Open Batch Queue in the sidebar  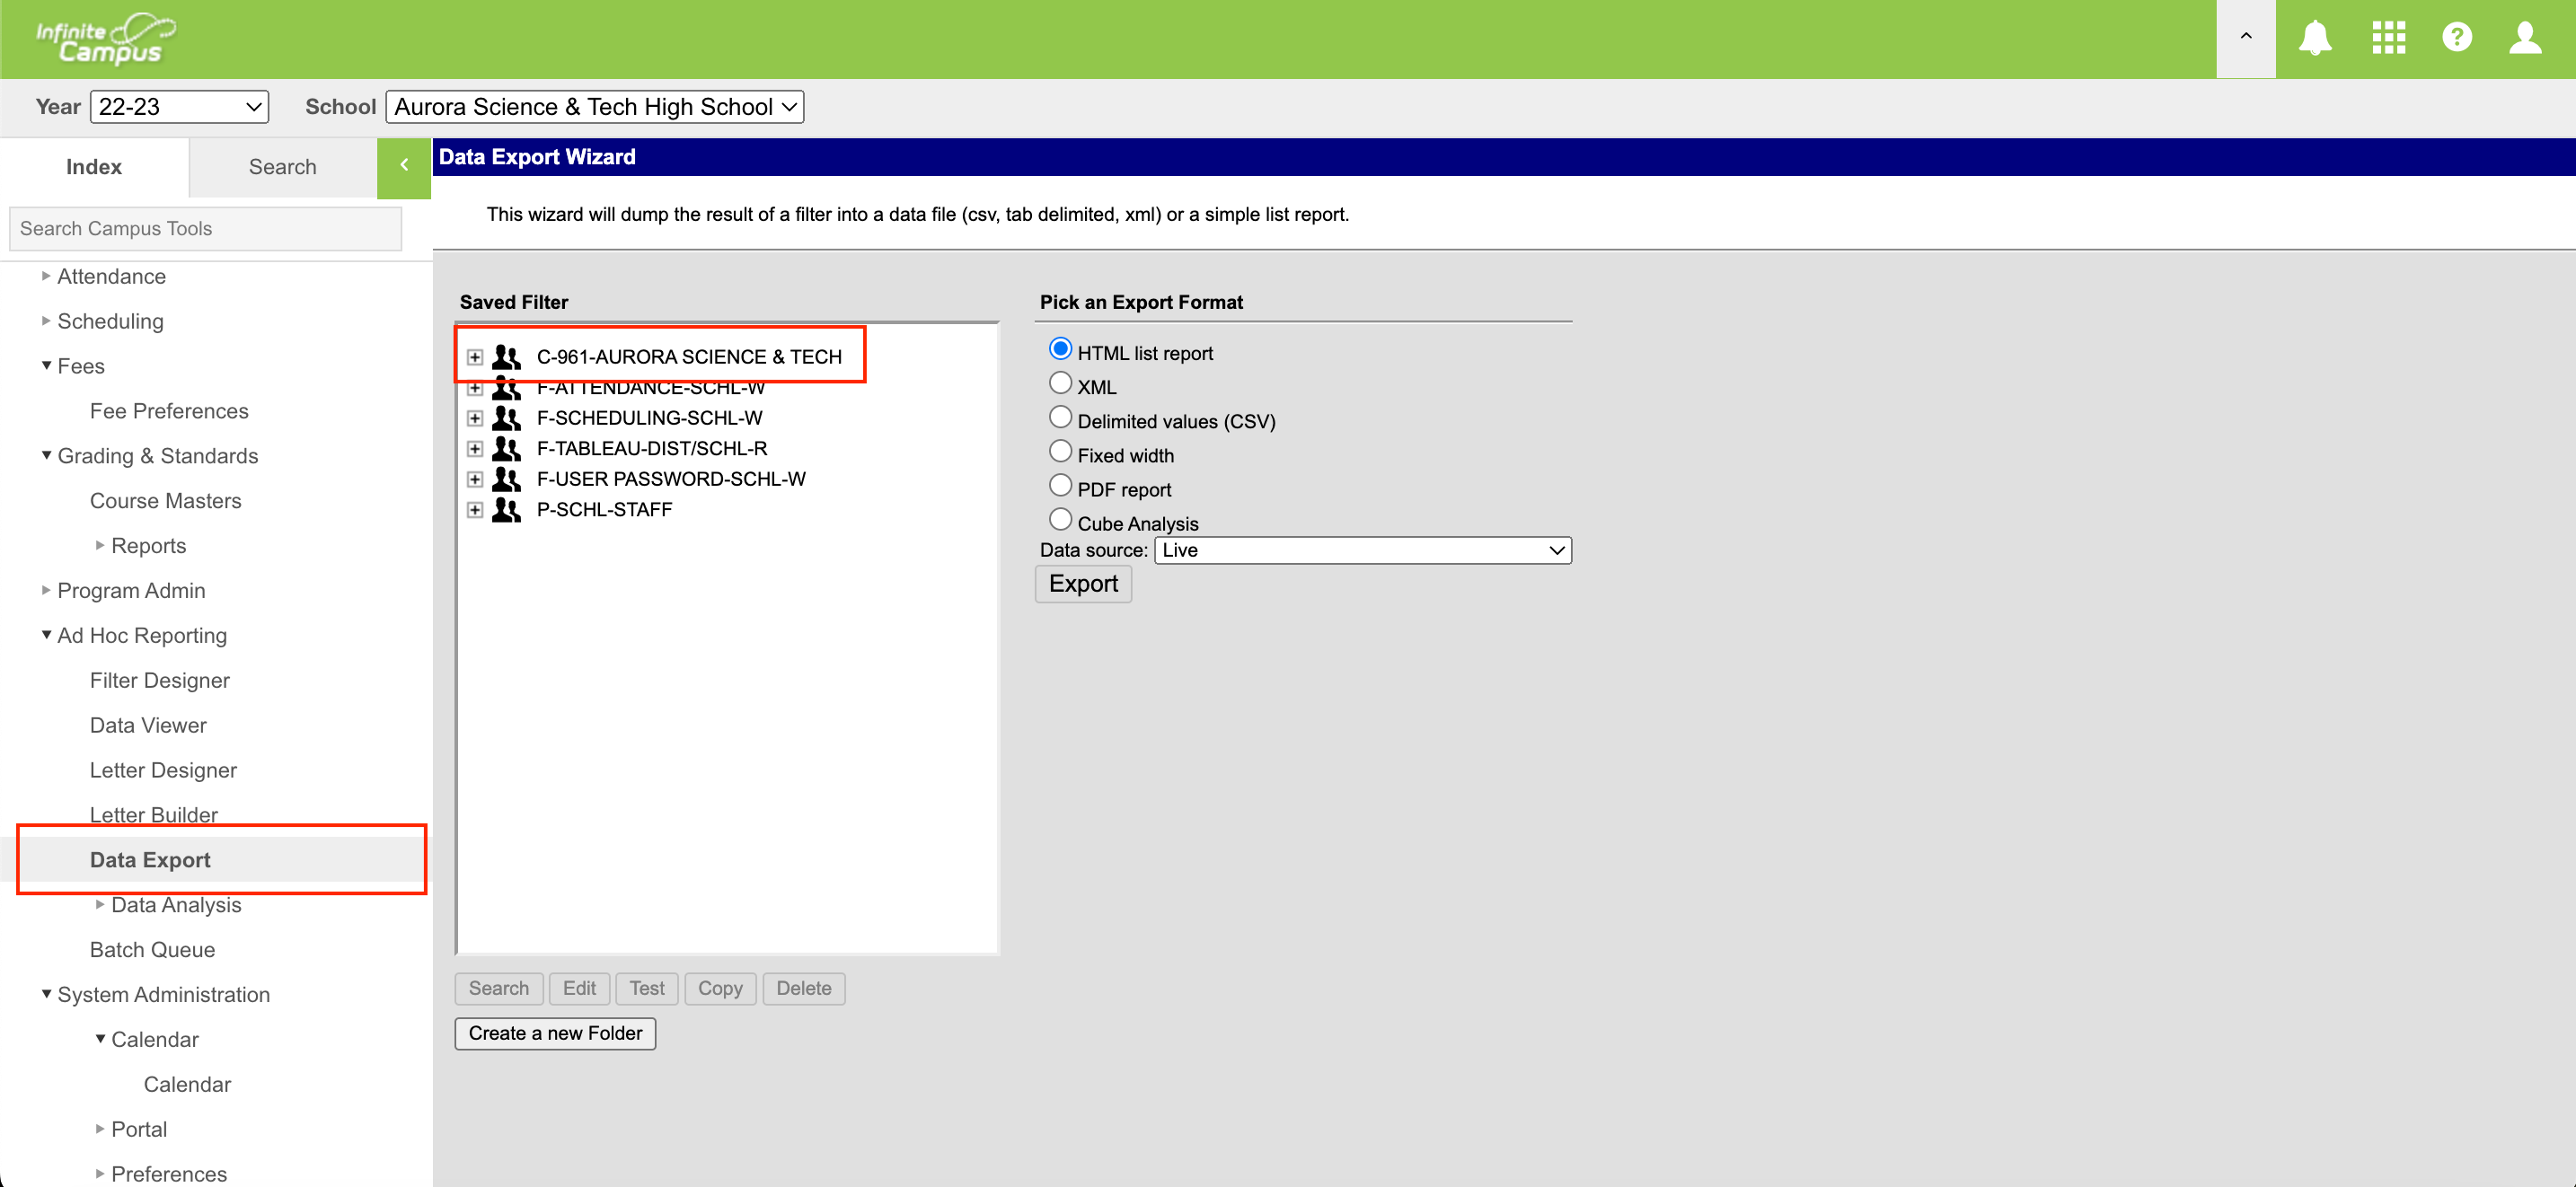(152, 950)
